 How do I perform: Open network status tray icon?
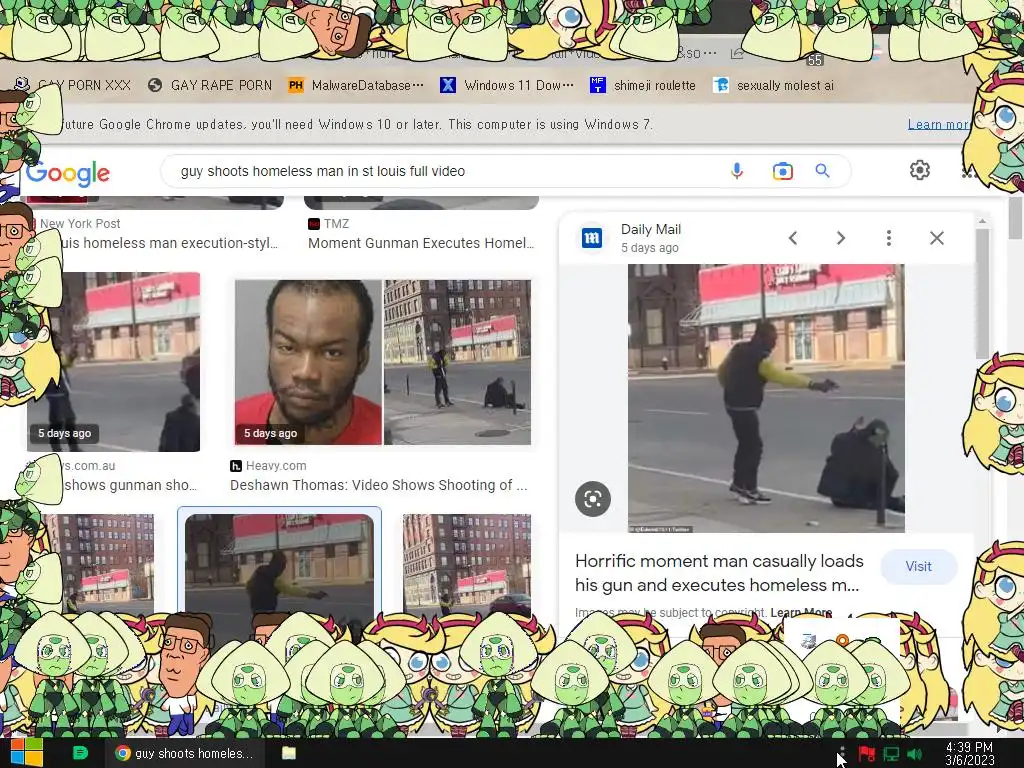pyautogui.click(x=891, y=754)
